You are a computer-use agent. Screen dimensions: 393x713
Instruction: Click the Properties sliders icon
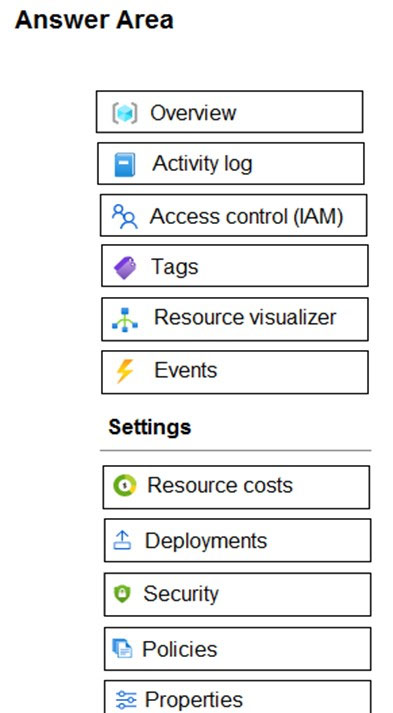click(x=126, y=700)
